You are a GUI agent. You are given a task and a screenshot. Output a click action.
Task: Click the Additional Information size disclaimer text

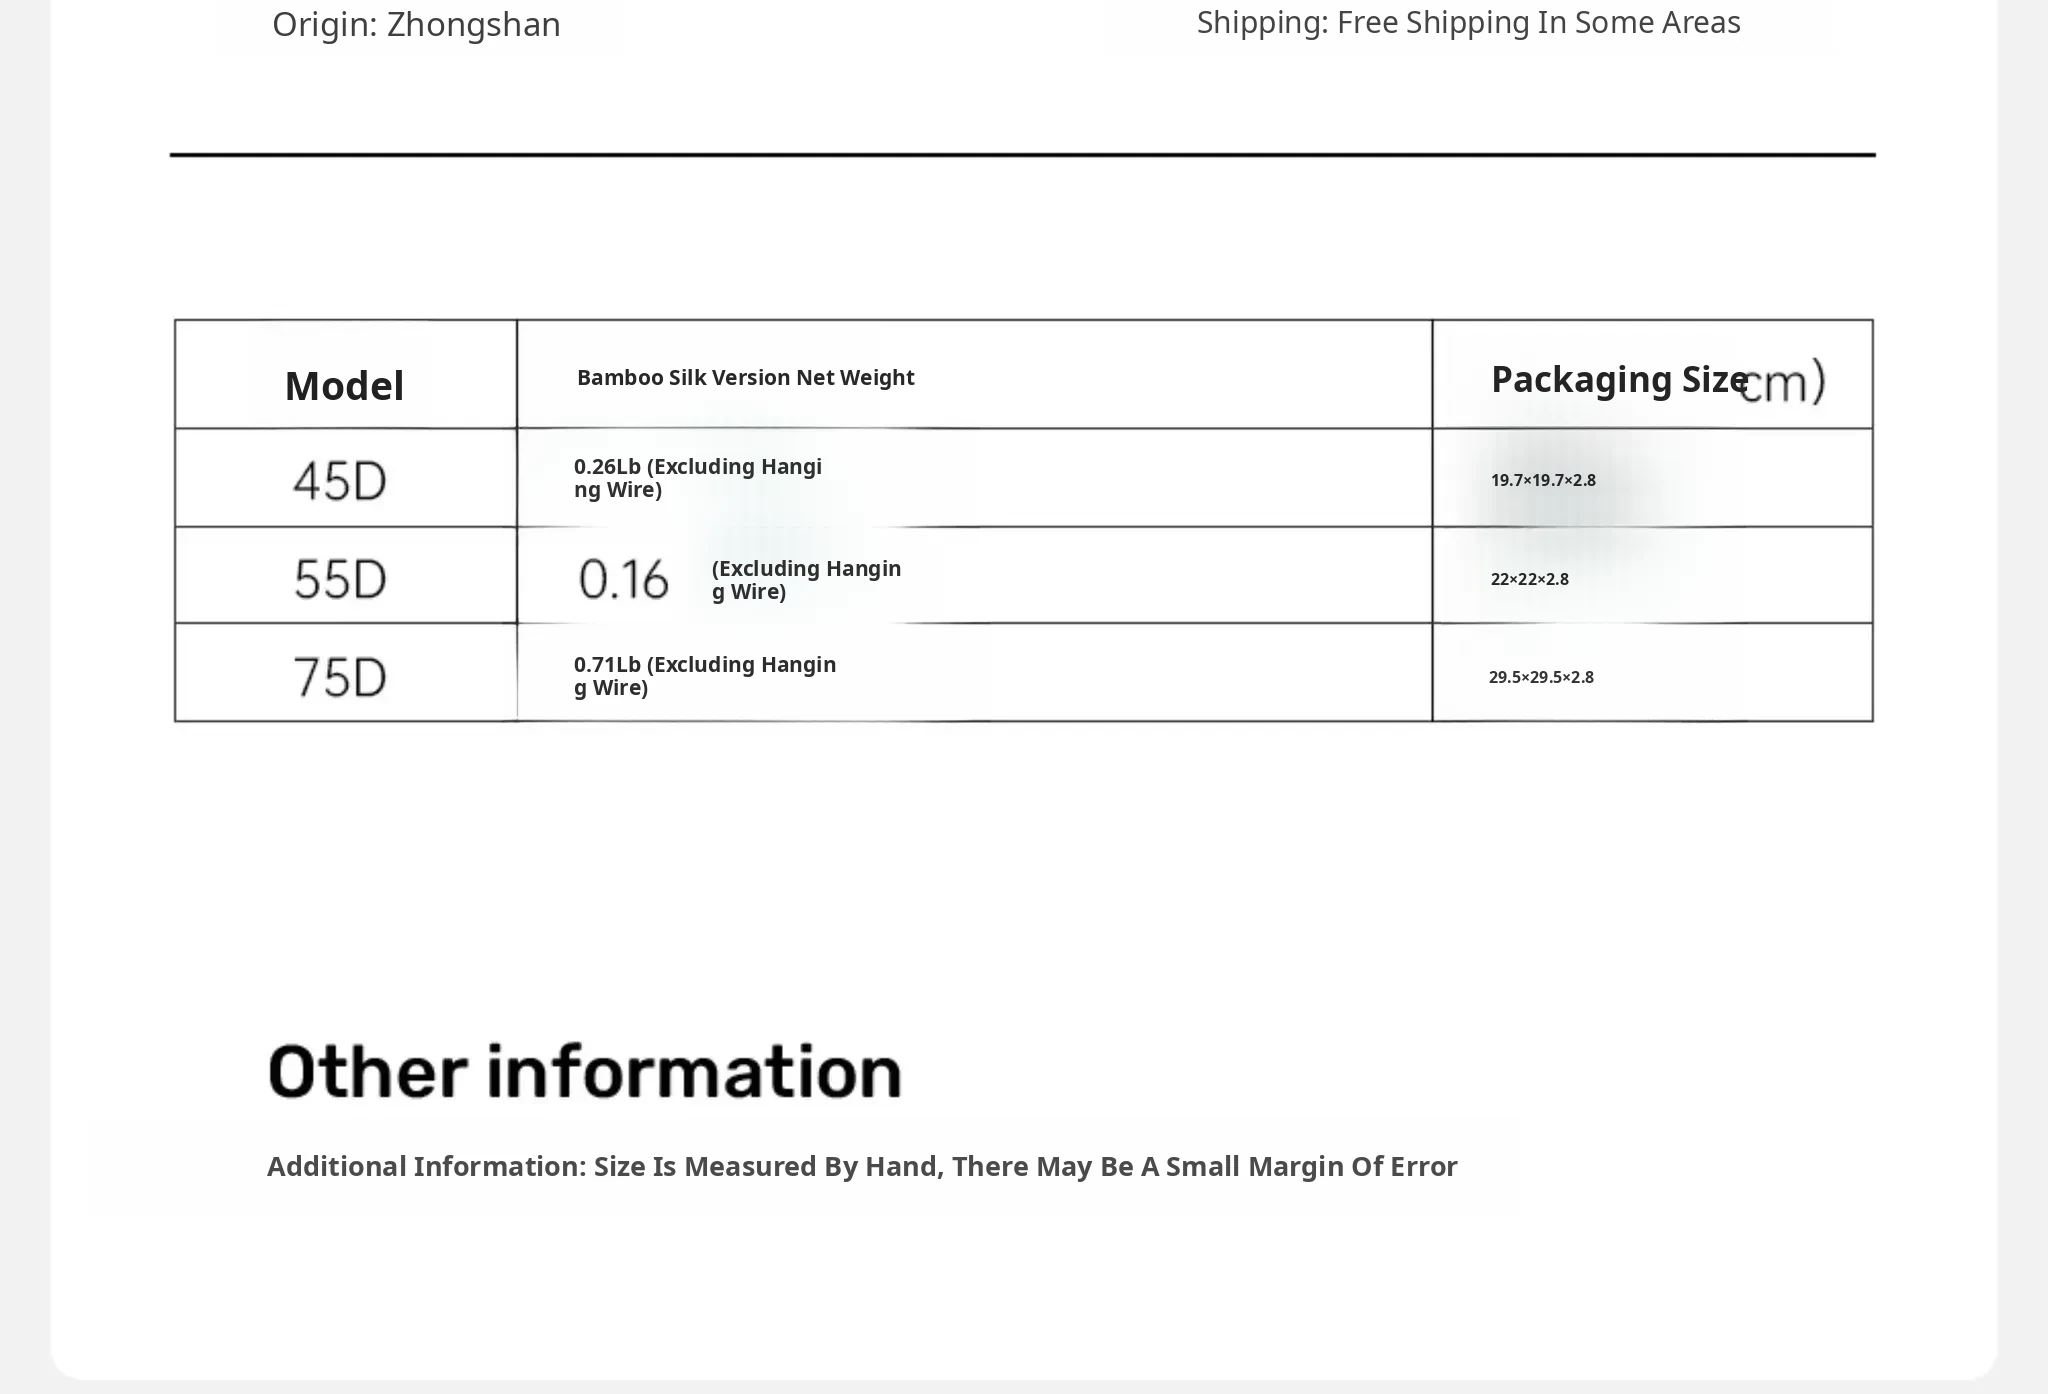click(x=861, y=1167)
